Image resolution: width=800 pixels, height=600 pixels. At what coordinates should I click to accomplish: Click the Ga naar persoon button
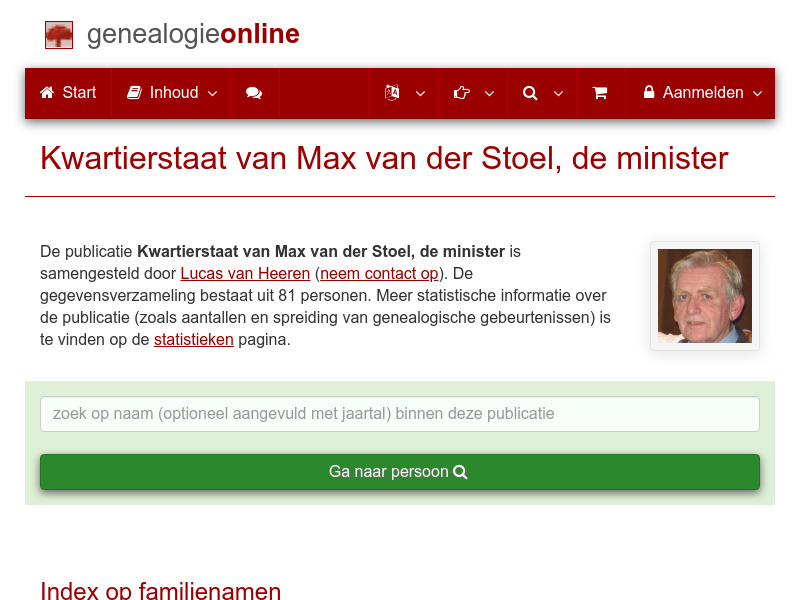[399, 471]
